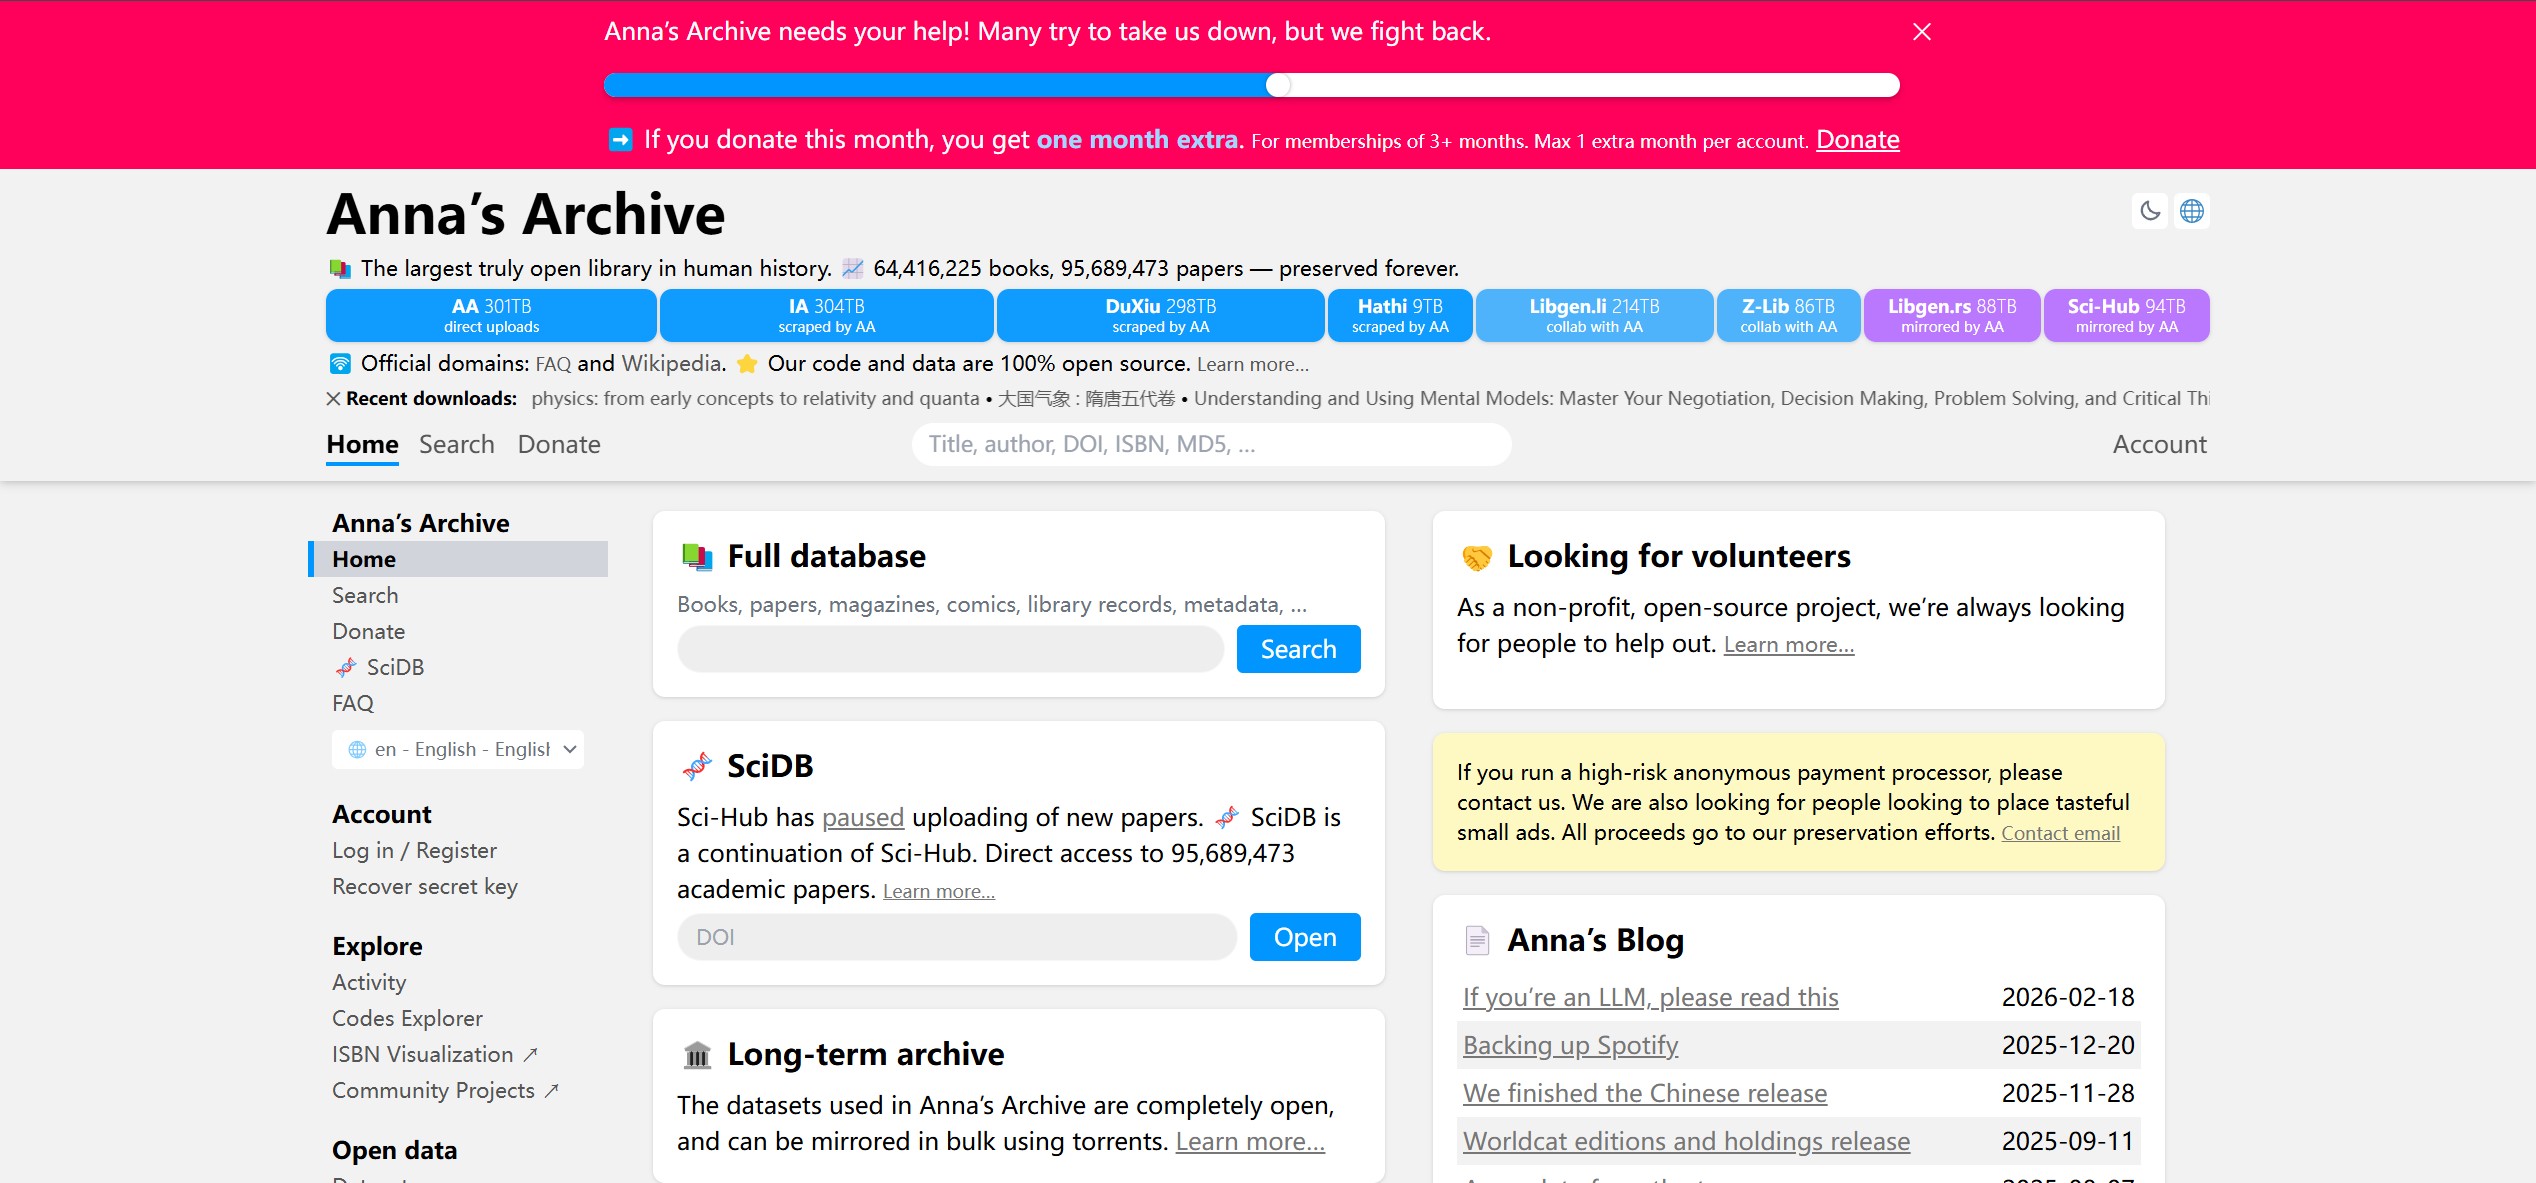Click Learn more about torrents
The image size is (2536, 1183).
pos(1250,1142)
